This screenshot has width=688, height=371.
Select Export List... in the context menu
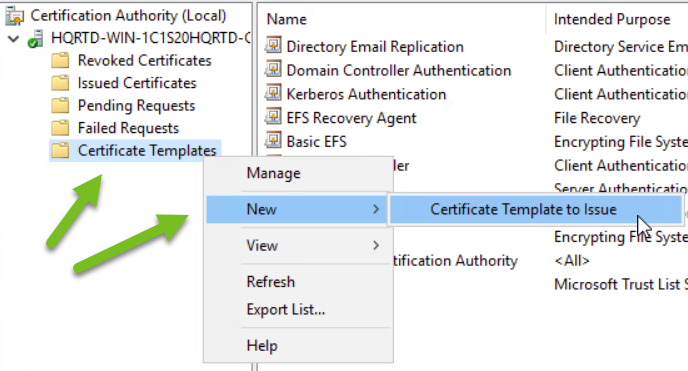pos(298,310)
